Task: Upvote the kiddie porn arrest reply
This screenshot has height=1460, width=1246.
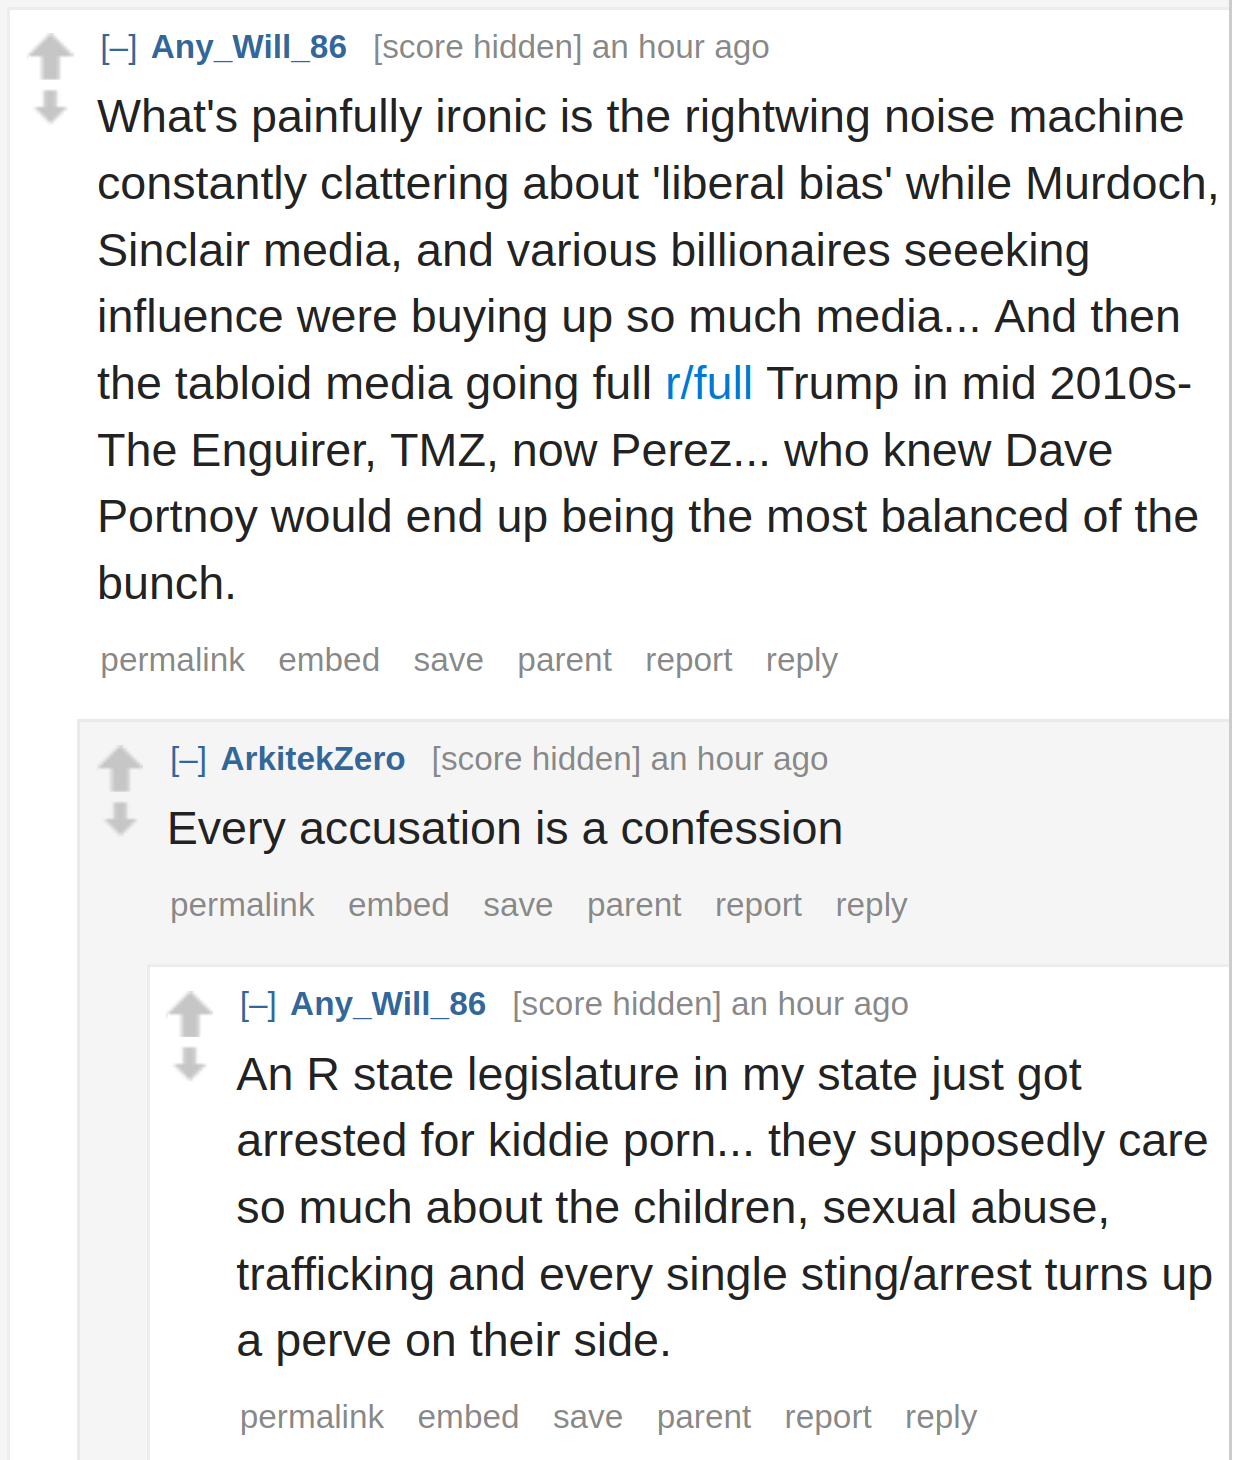Action: [x=190, y=1014]
